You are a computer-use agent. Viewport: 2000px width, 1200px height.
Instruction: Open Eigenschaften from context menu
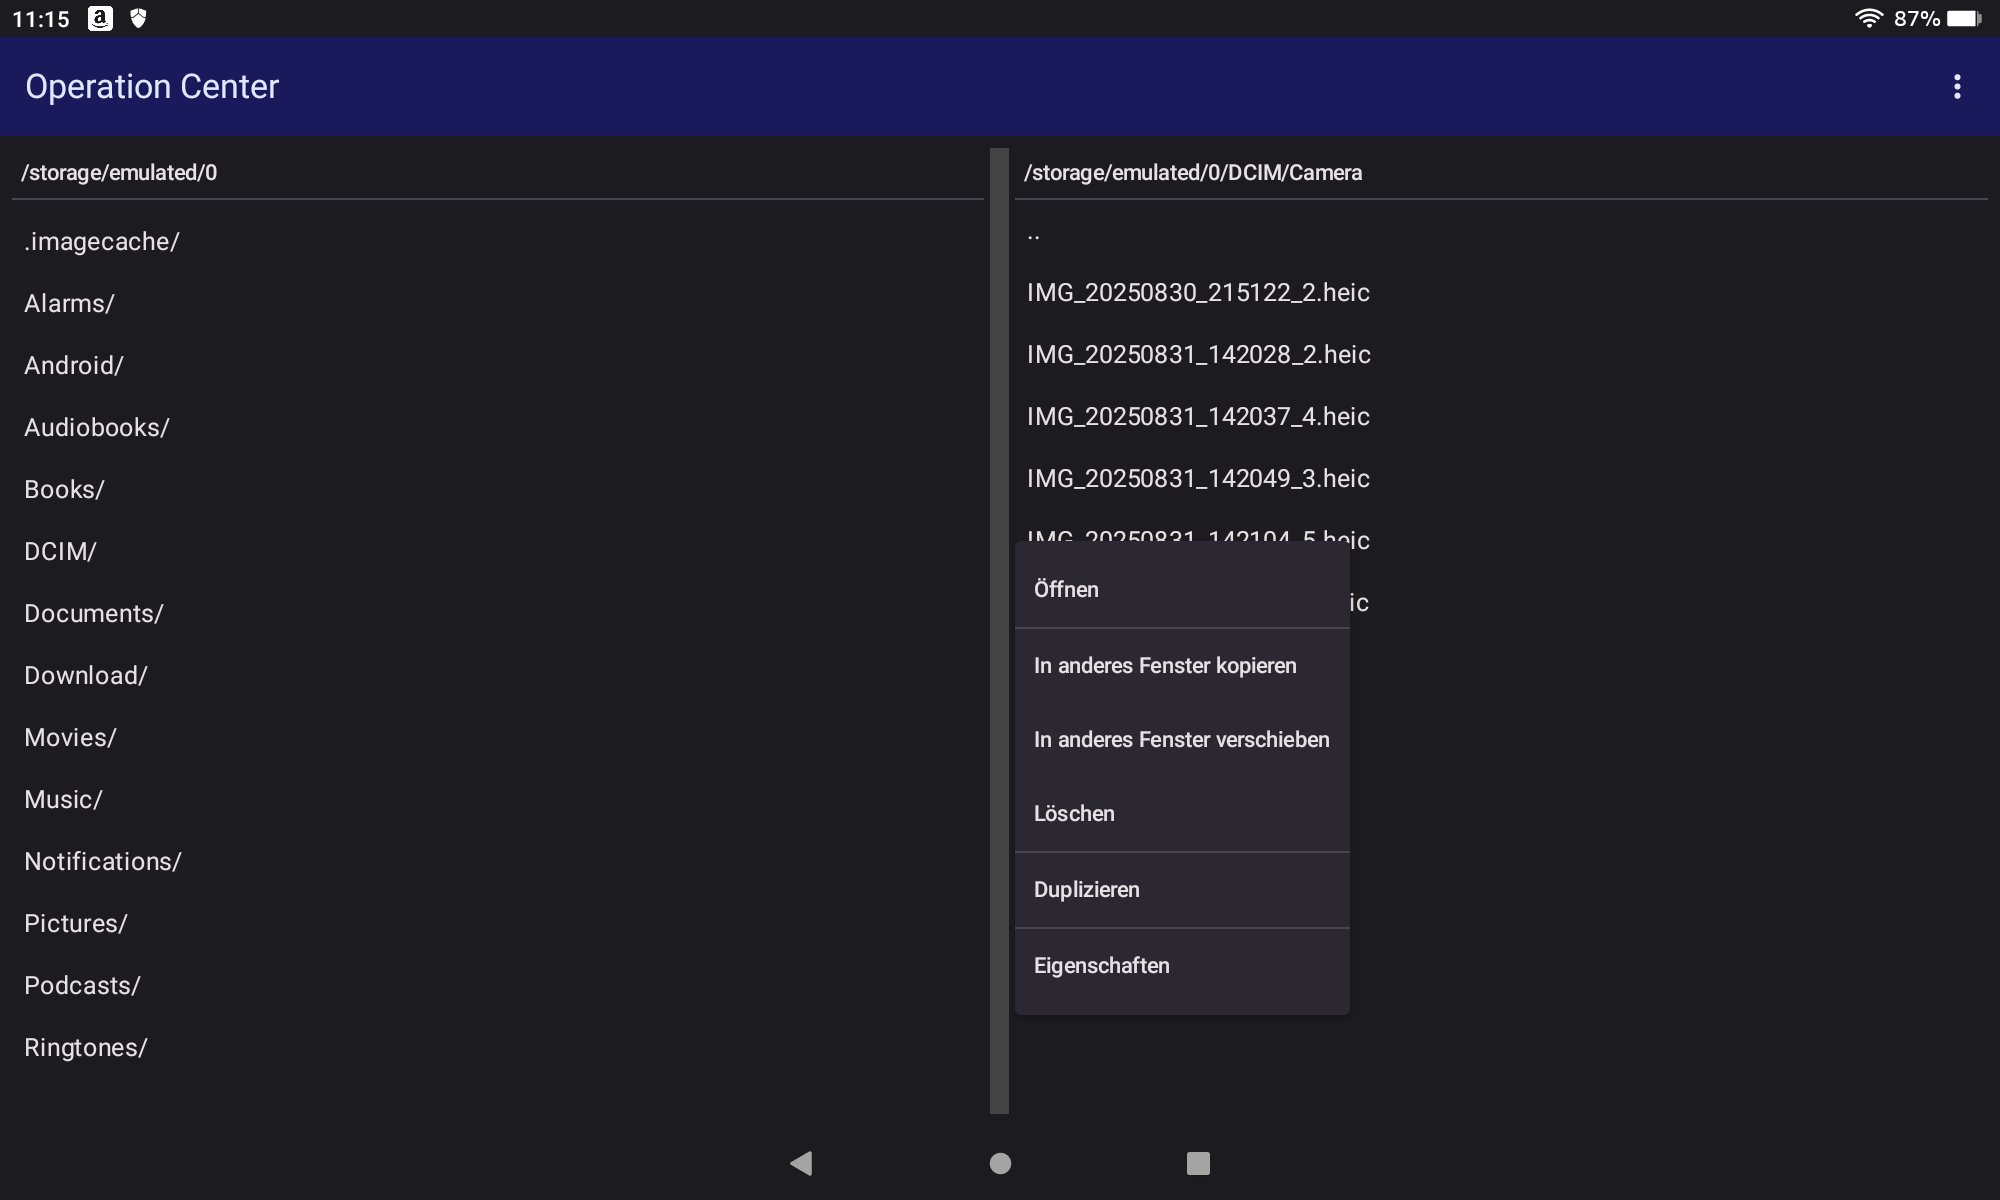click(1101, 966)
